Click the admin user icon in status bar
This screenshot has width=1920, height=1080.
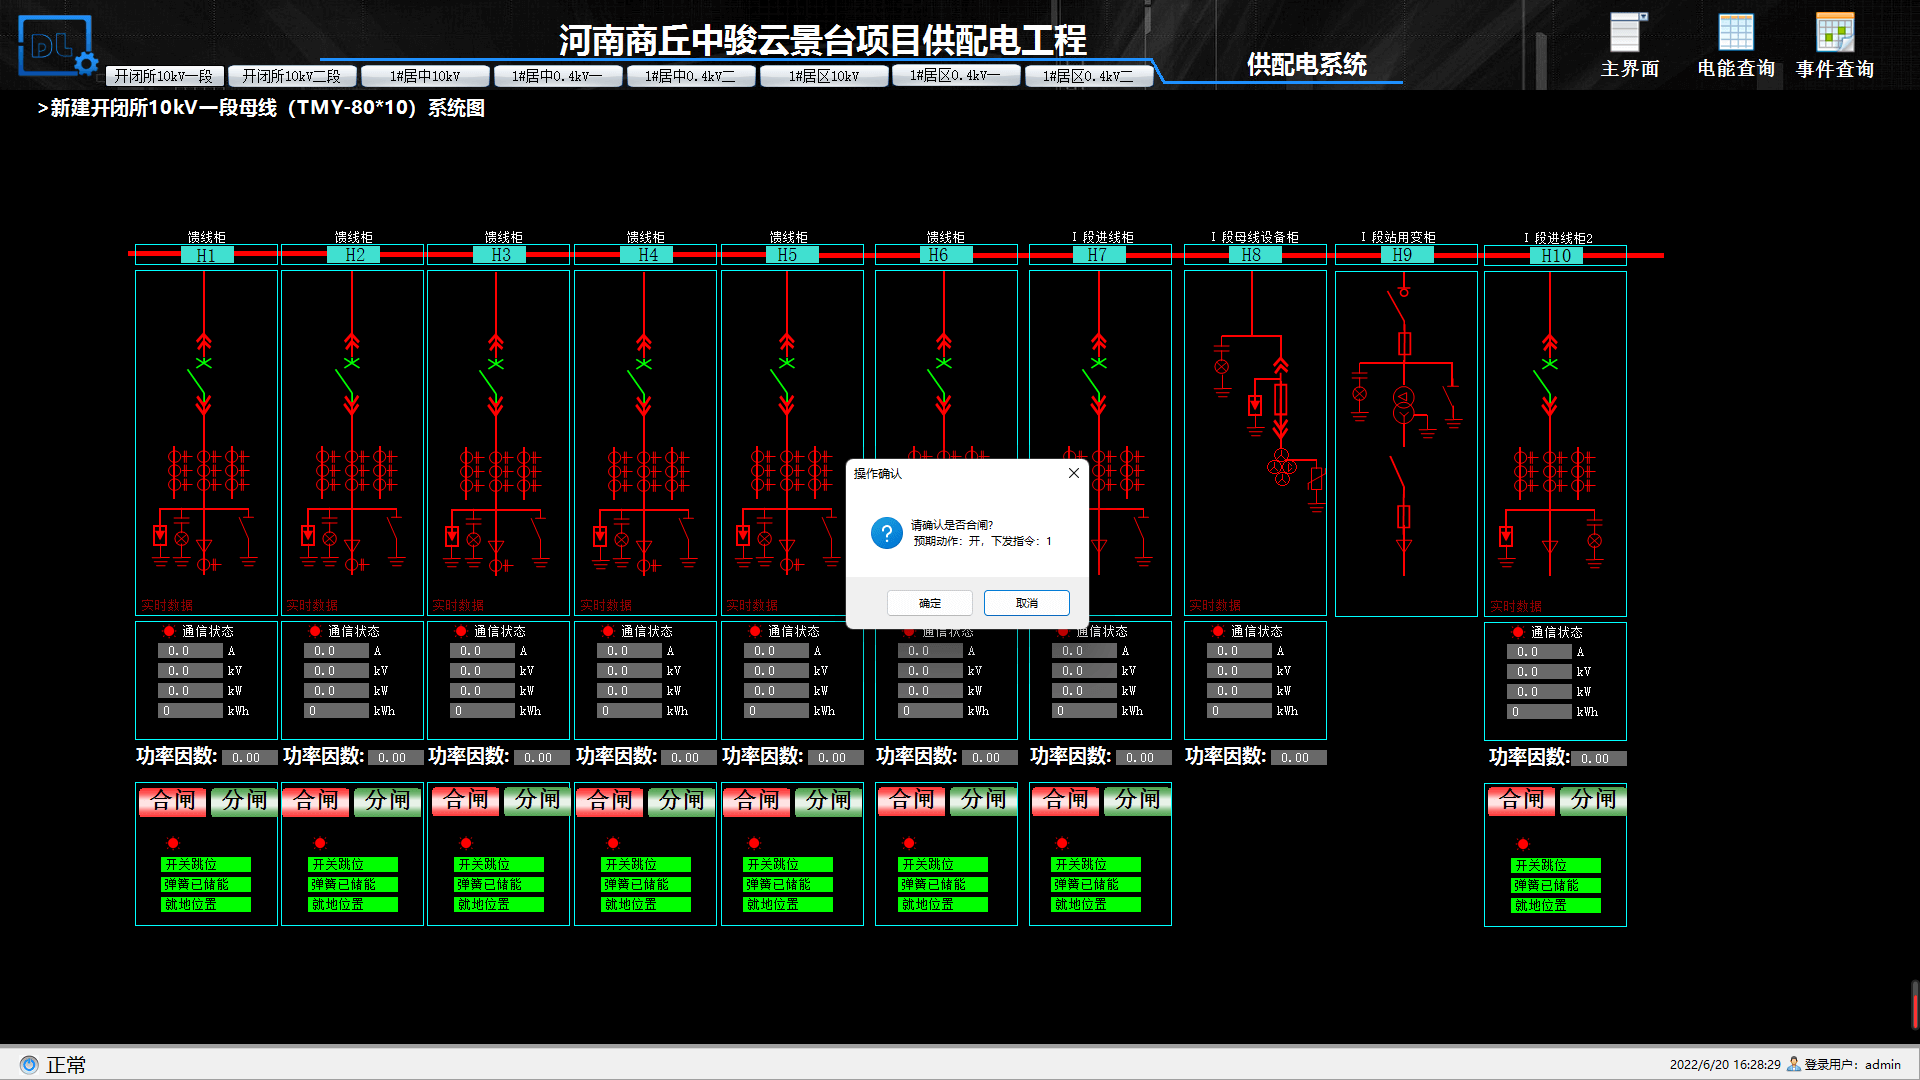tap(1793, 1064)
